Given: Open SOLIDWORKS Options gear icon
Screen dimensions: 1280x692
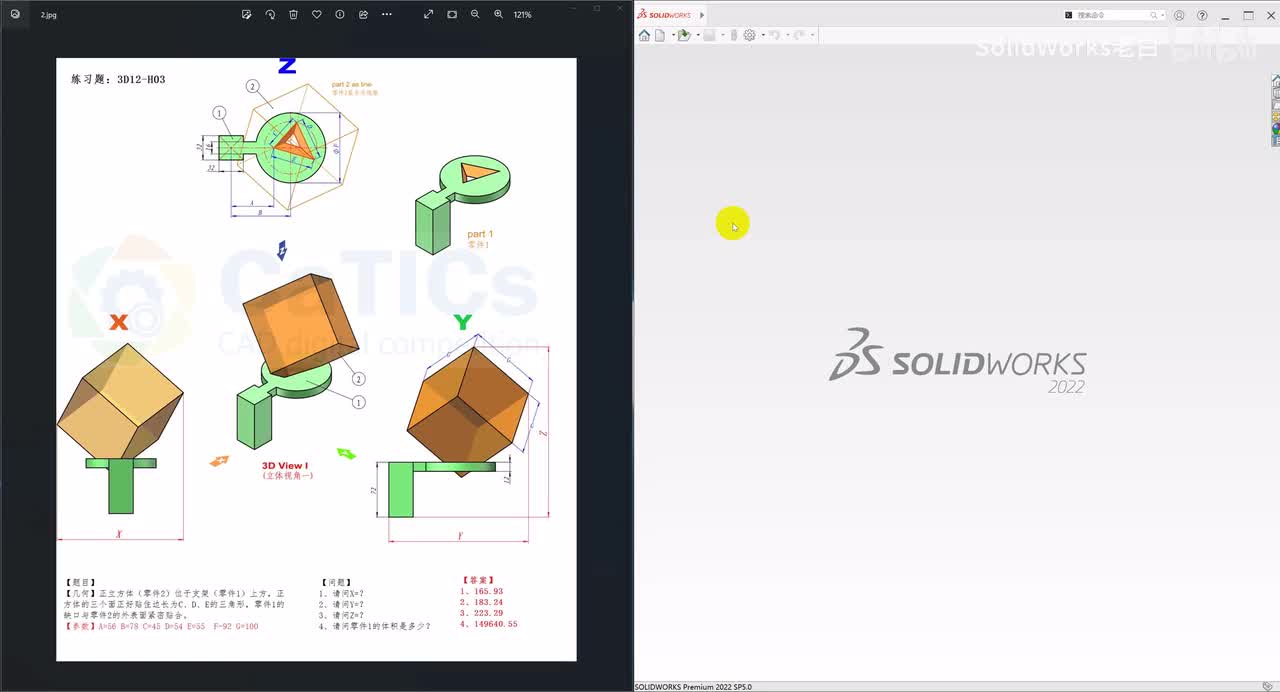Looking at the screenshot, I should [749, 35].
